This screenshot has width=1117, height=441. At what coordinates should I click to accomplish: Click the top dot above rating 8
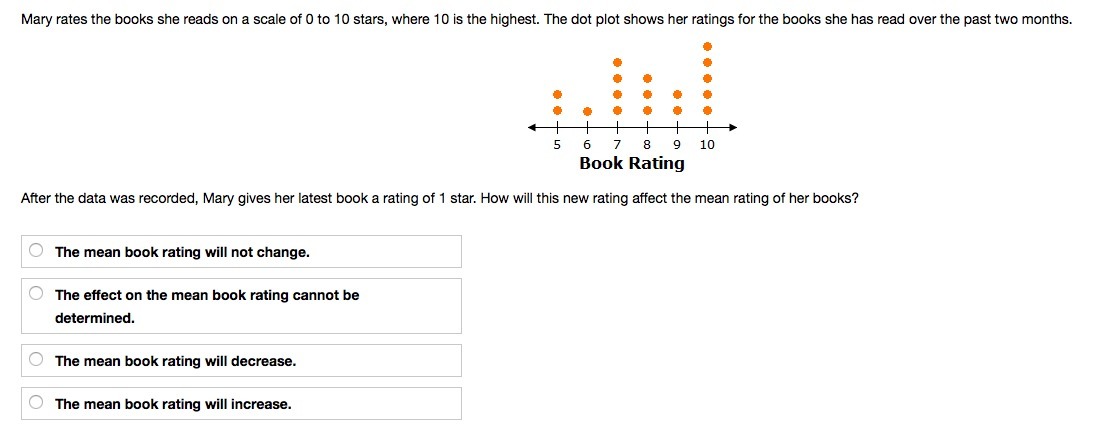coord(647,78)
